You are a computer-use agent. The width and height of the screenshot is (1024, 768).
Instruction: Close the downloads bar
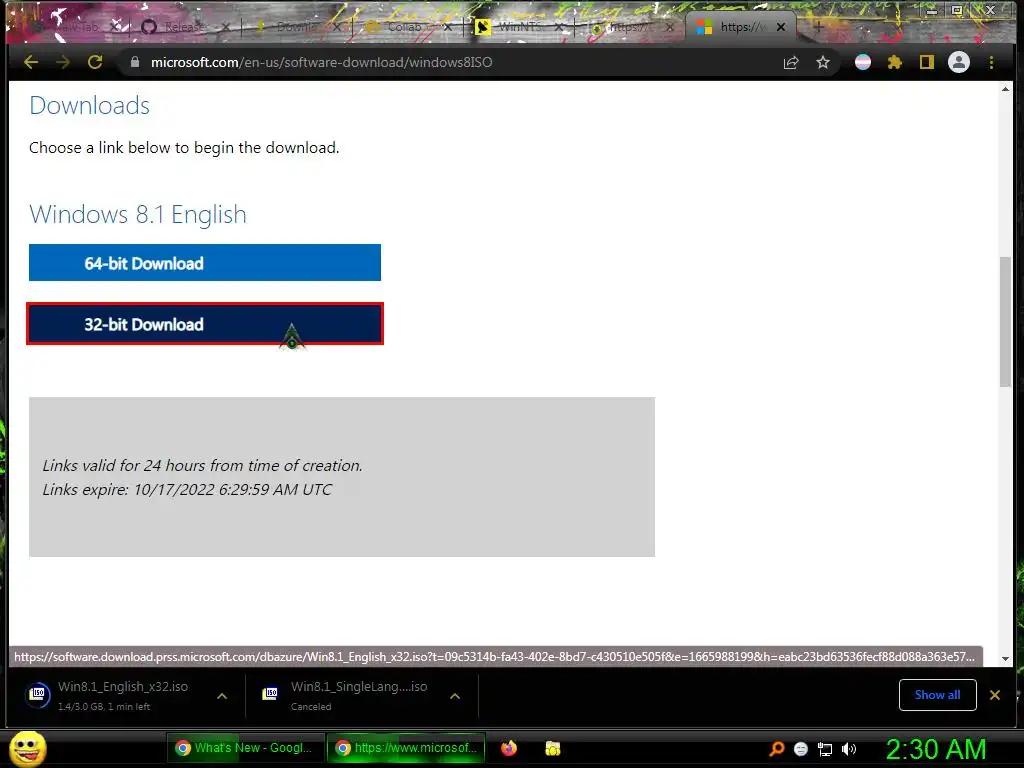(995, 695)
